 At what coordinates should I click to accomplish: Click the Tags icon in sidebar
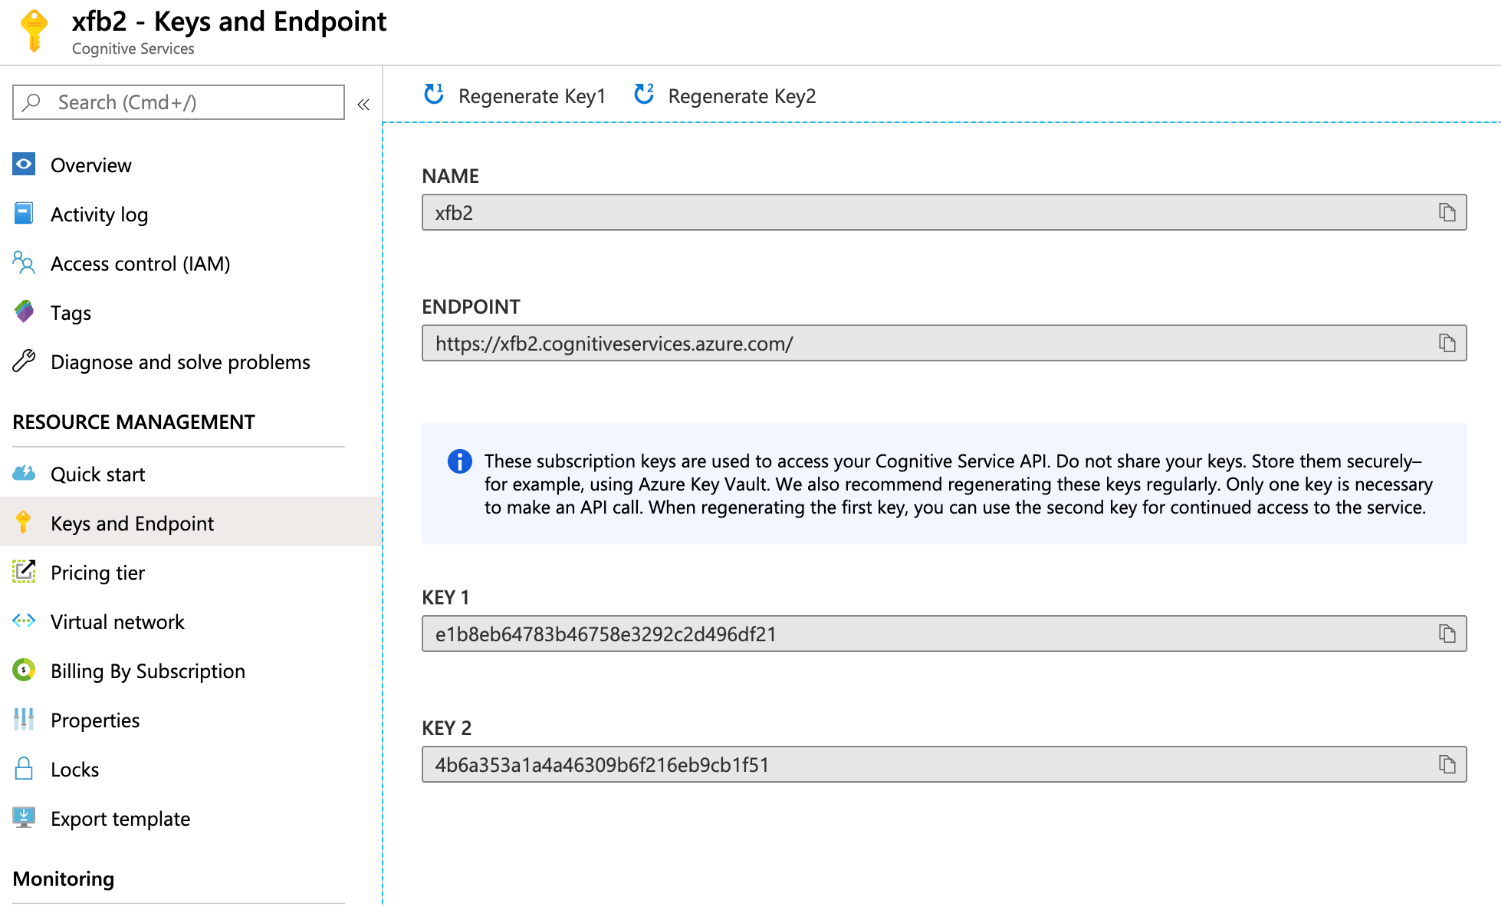pyautogui.click(x=24, y=312)
